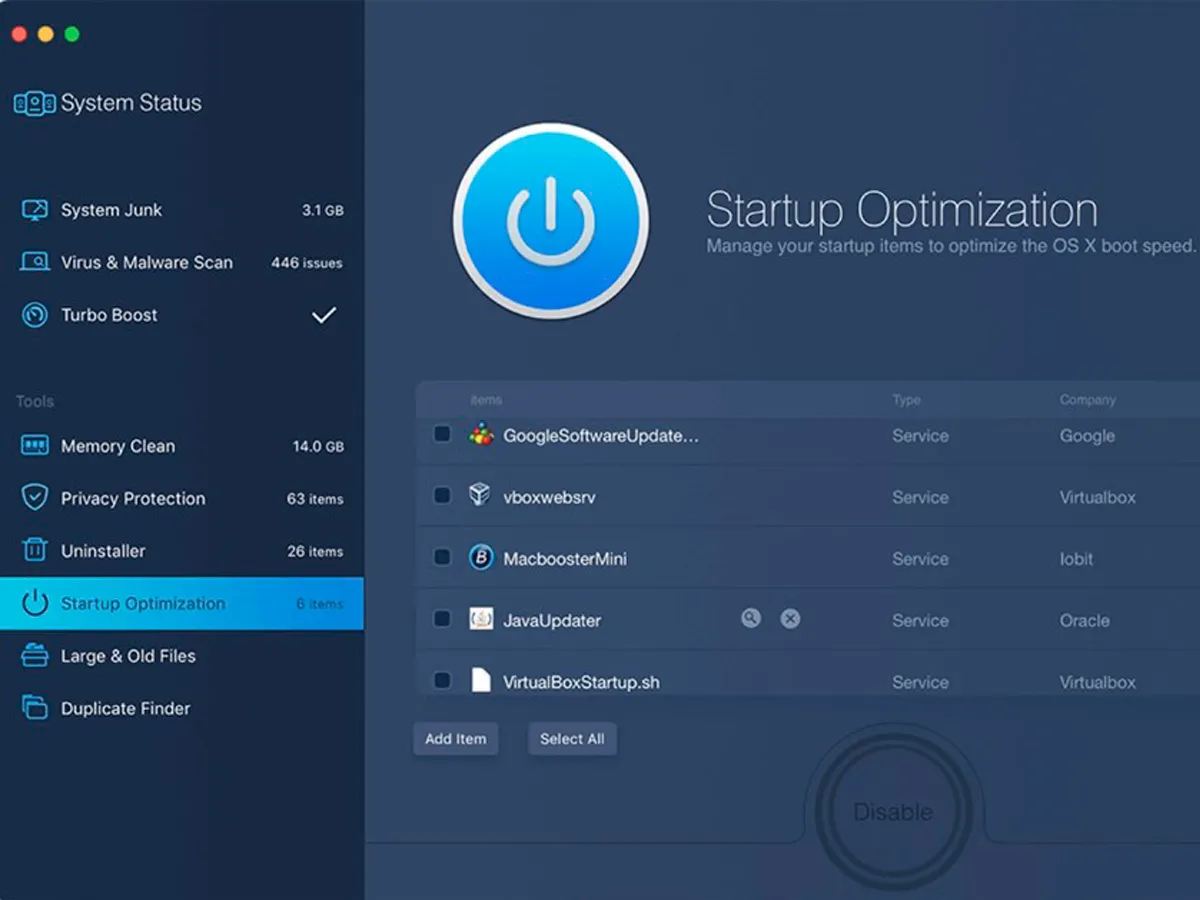This screenshot has width=1200, height=900.
Task: Click the VirtualBoxStartup.sh file icon
Action: 481,681
